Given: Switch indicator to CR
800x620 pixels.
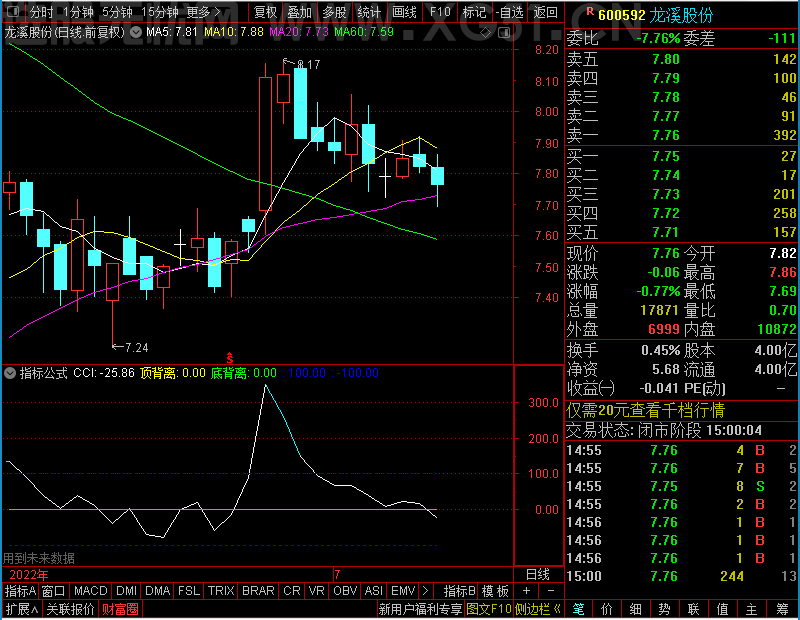Looking at the screenshot, I should pyautogui.click(x=292, y=591).
